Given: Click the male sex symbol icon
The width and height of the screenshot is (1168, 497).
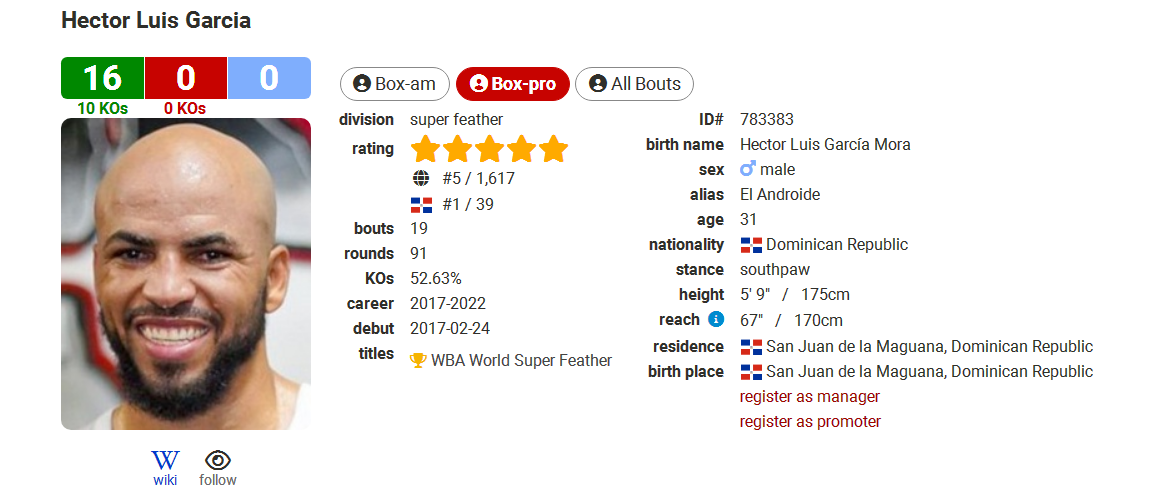Looking at the screenshot, I should click(748, 169).
